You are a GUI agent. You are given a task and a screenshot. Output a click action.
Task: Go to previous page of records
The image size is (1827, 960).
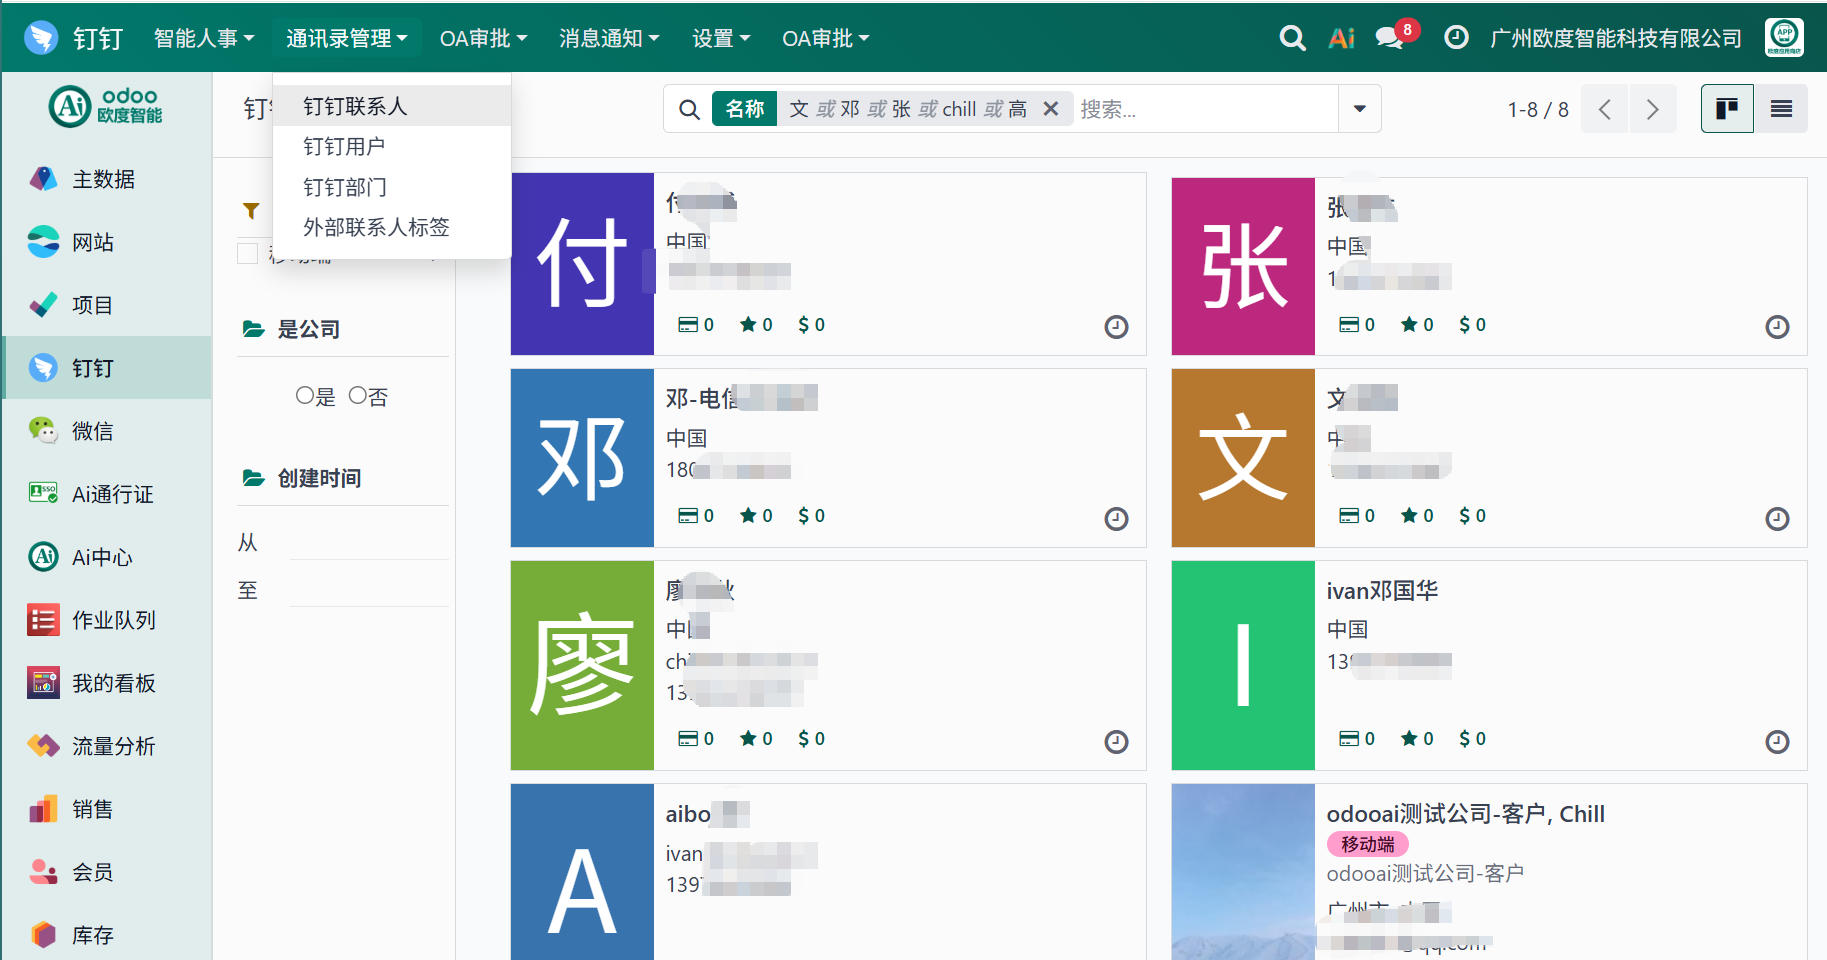click(1604, 109)
